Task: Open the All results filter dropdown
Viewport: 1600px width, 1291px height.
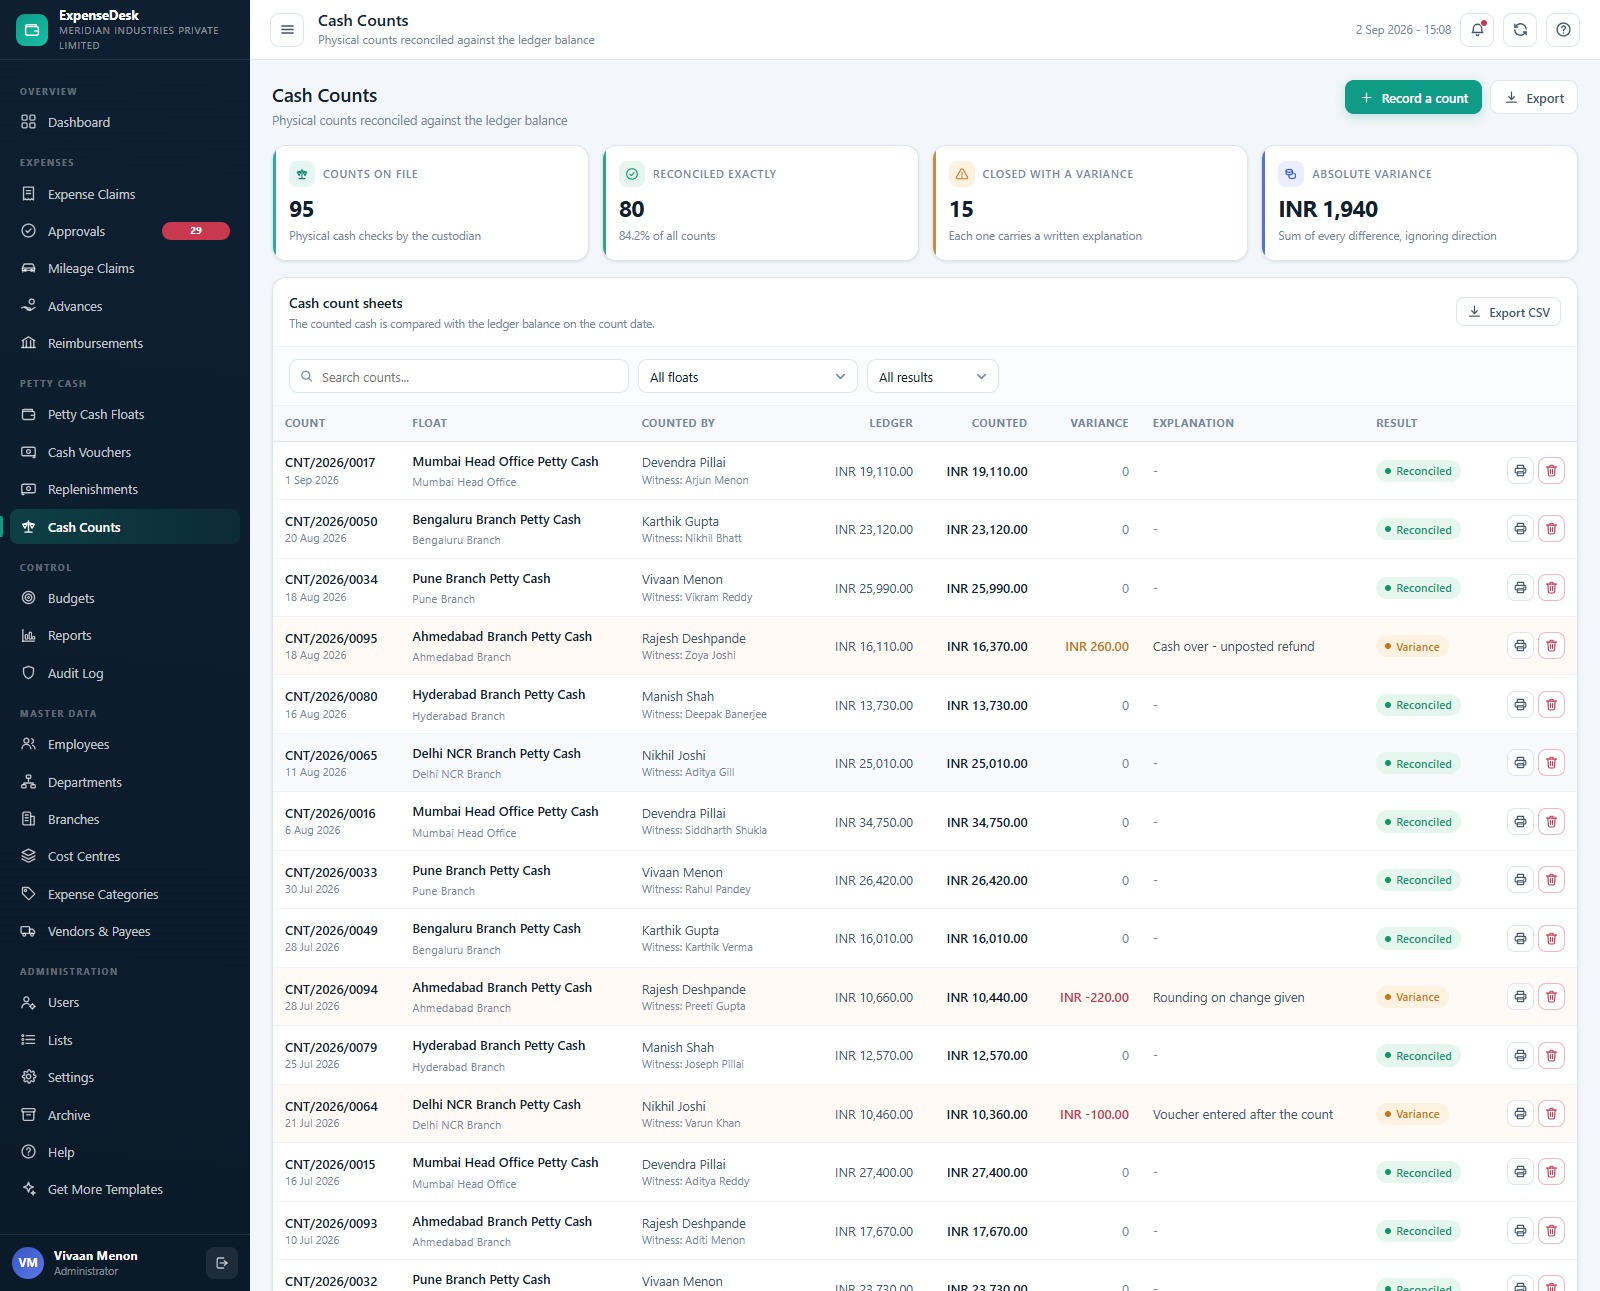Action: [932, 377]
